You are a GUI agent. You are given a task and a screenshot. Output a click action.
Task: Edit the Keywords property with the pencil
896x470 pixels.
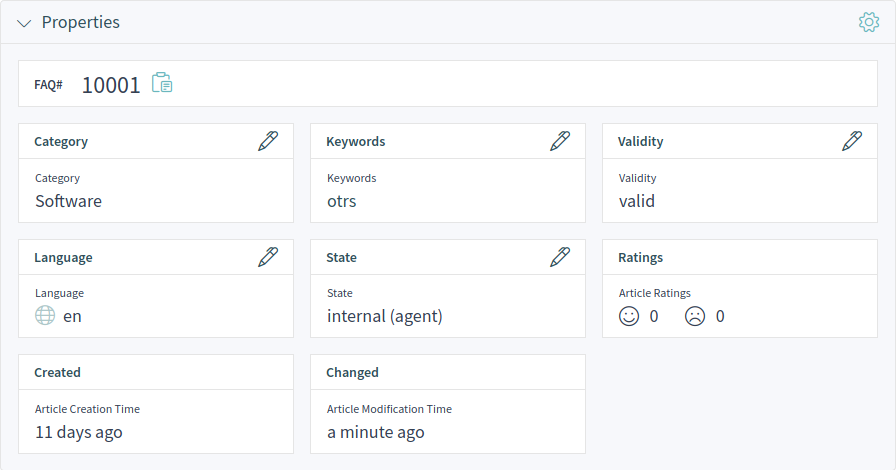pos(560,141)
